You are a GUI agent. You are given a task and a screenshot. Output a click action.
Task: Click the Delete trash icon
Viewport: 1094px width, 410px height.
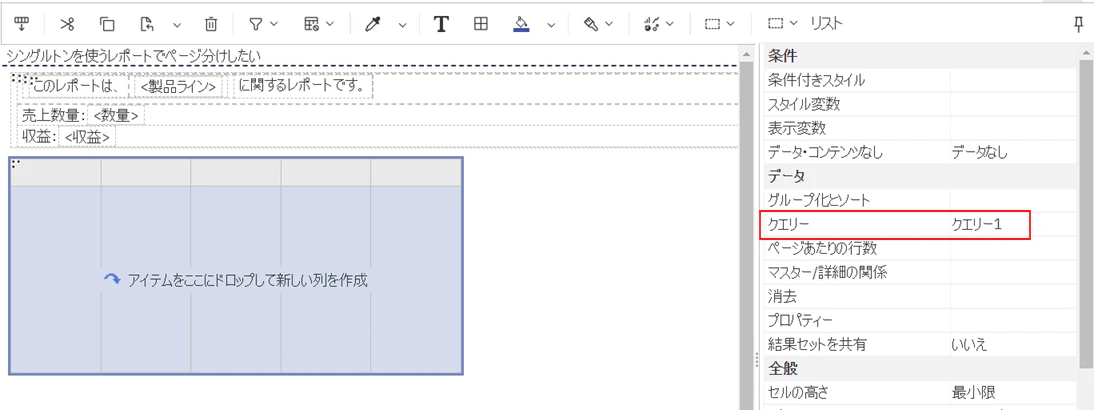pyautogui.click(x=211, y=24)
